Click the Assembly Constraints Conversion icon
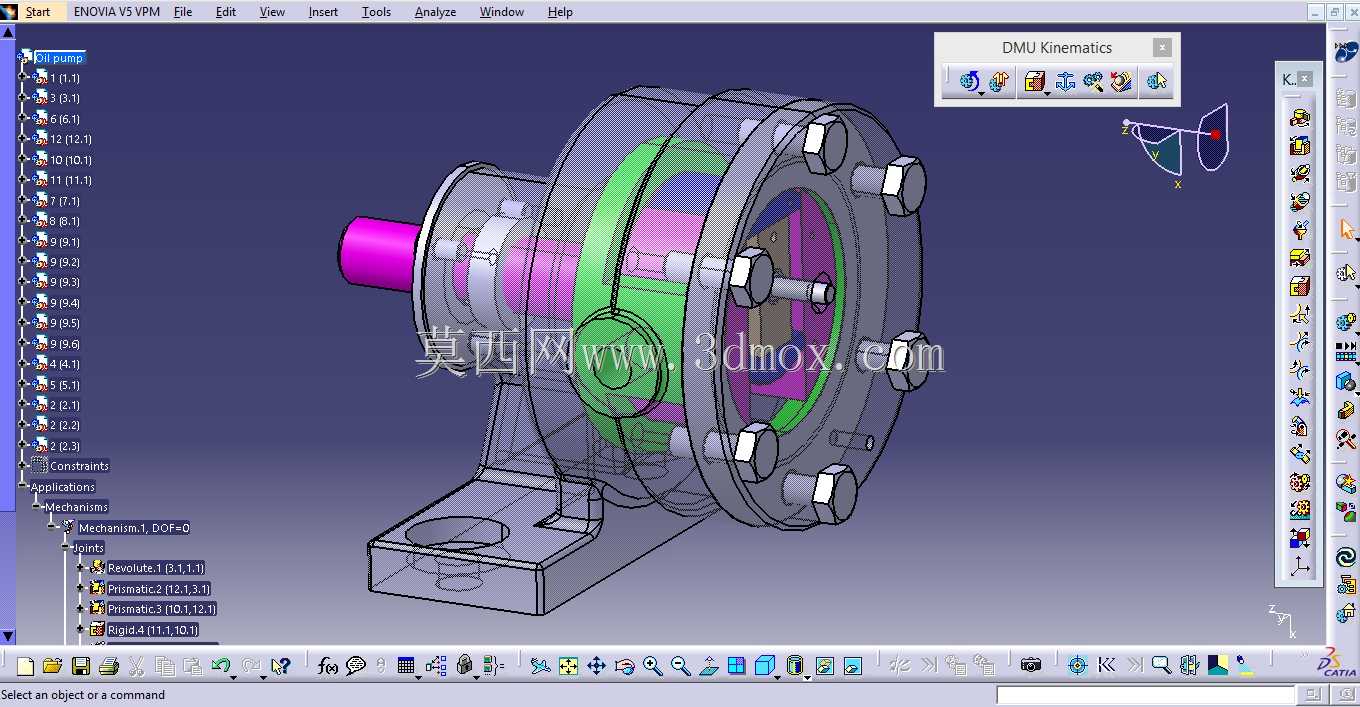Image resolution: width=1360 pixels, height=707 pixels. click(1093, 82)
